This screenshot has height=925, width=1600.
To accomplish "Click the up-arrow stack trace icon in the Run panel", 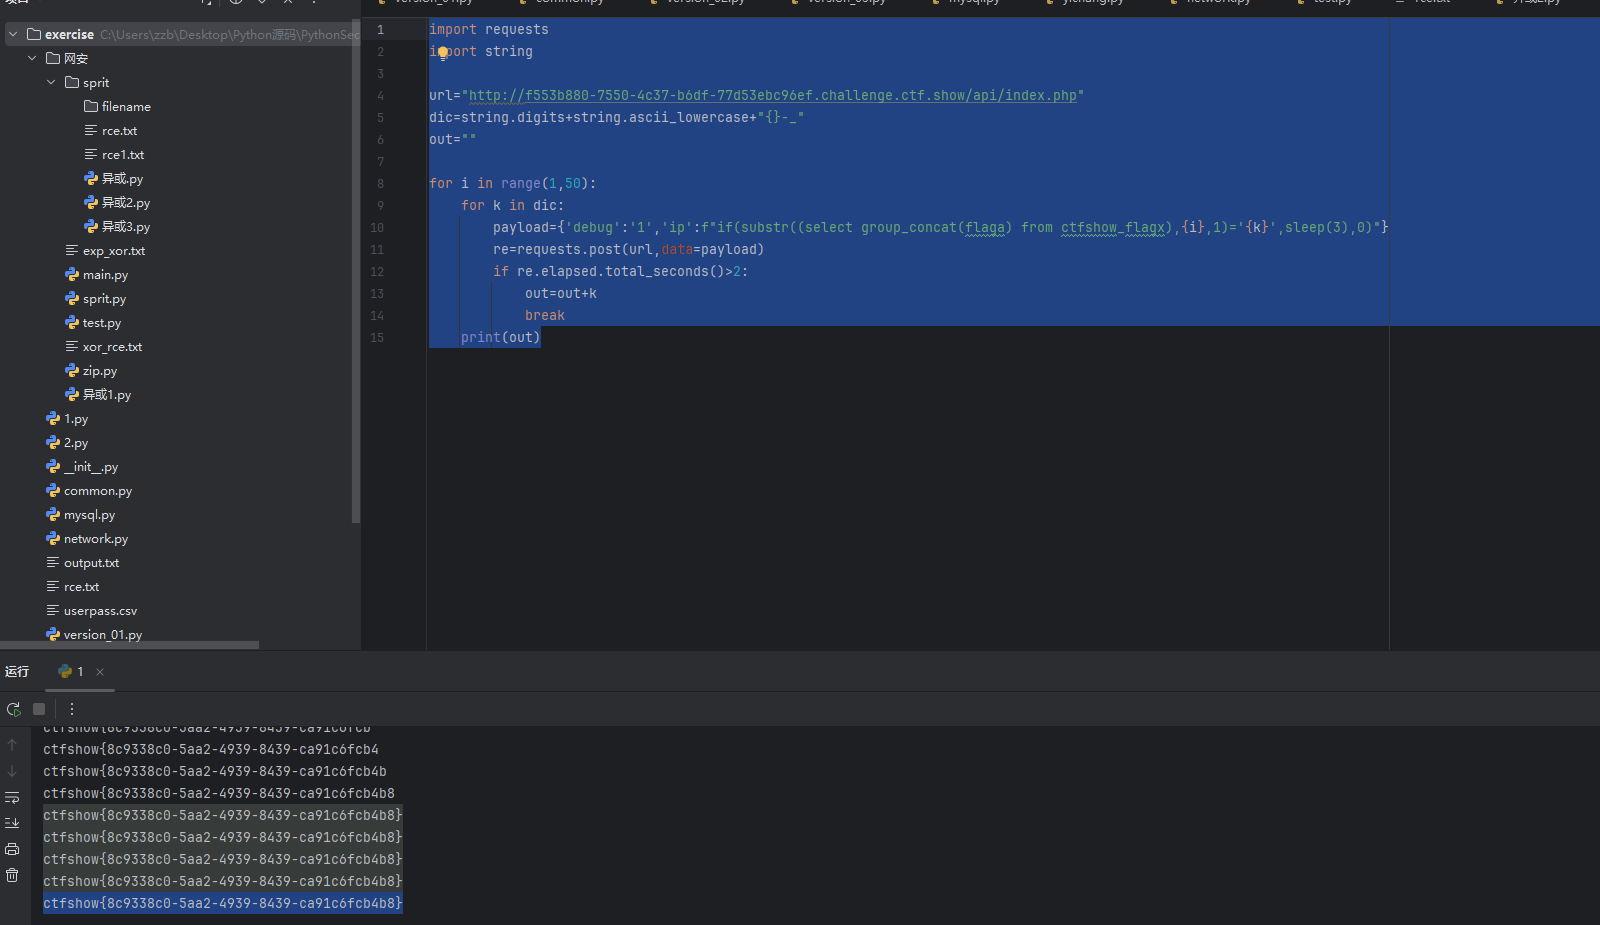I will point(12,745).
